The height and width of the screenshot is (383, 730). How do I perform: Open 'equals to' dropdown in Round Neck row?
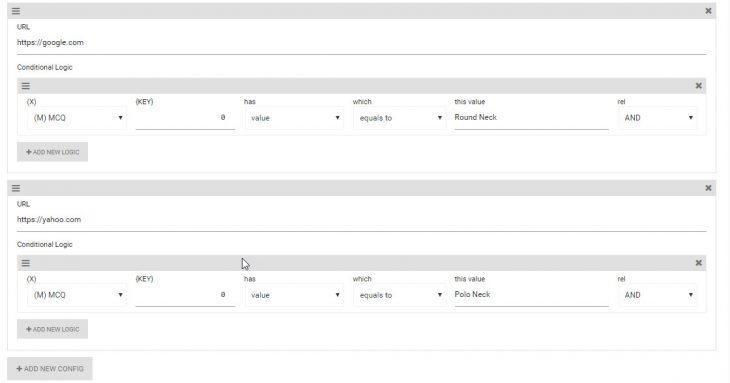pos(399,118)
